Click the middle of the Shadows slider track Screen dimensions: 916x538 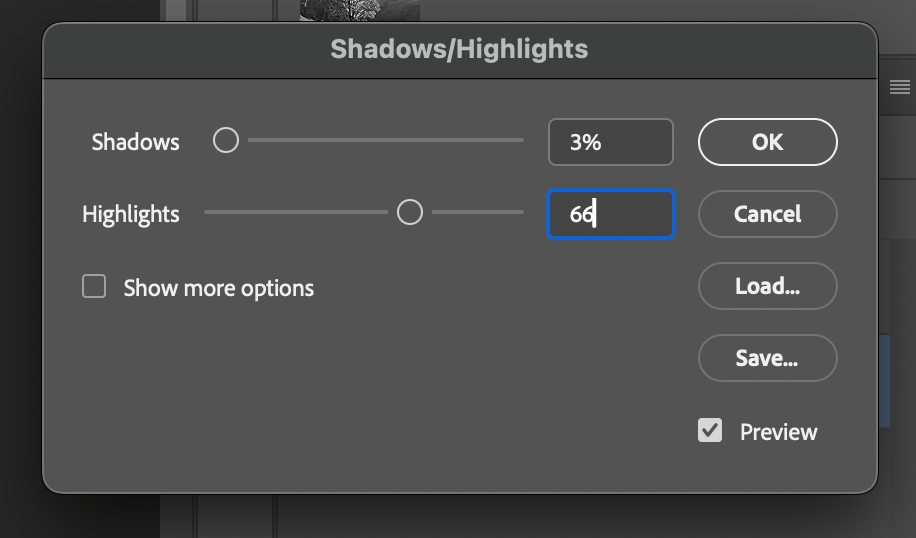[385, 141]
